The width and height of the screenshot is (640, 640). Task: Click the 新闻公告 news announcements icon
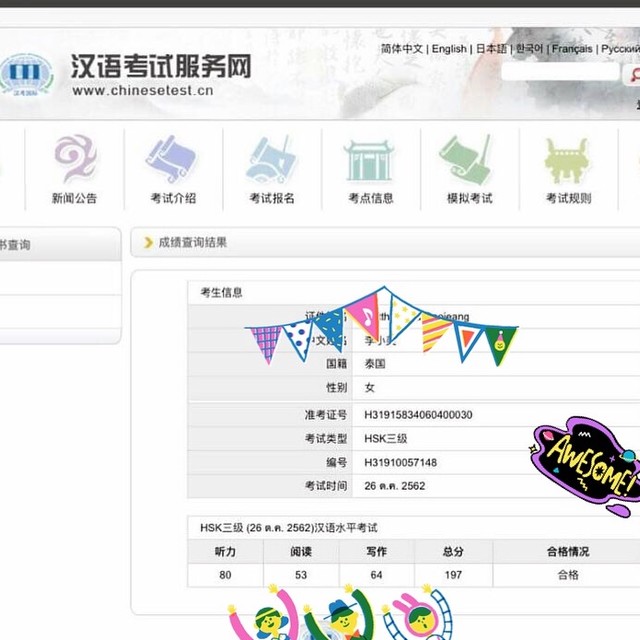click(74, 160)
